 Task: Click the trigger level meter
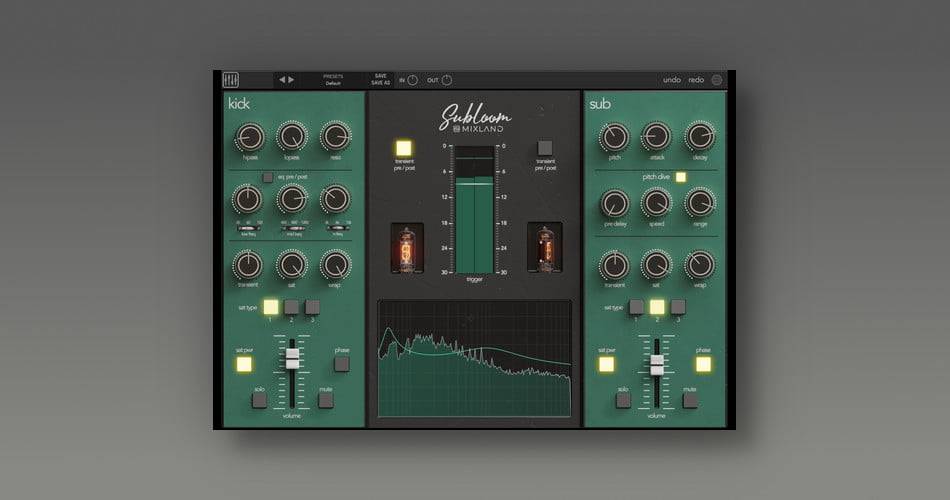[x=474, y=210]
